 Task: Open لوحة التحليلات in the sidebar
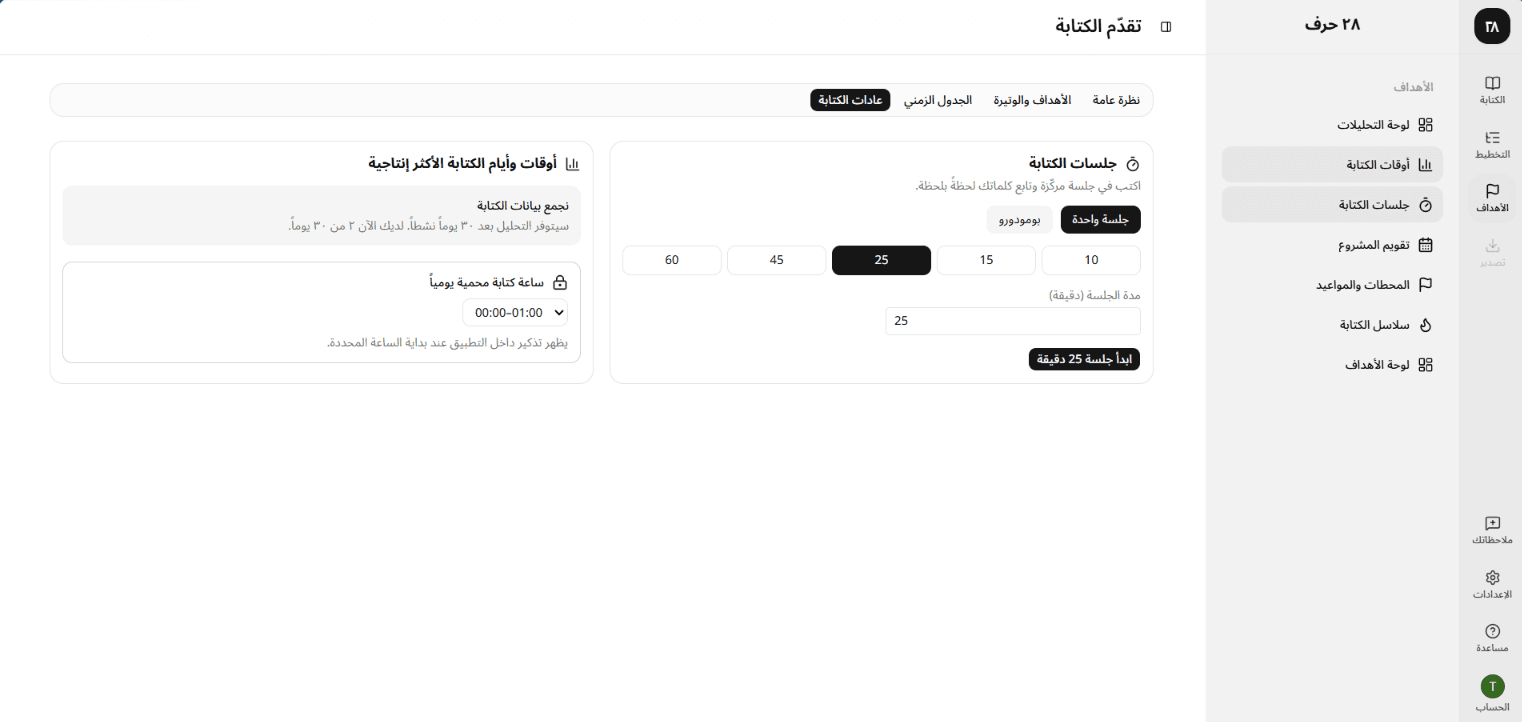pos(1333,125)
